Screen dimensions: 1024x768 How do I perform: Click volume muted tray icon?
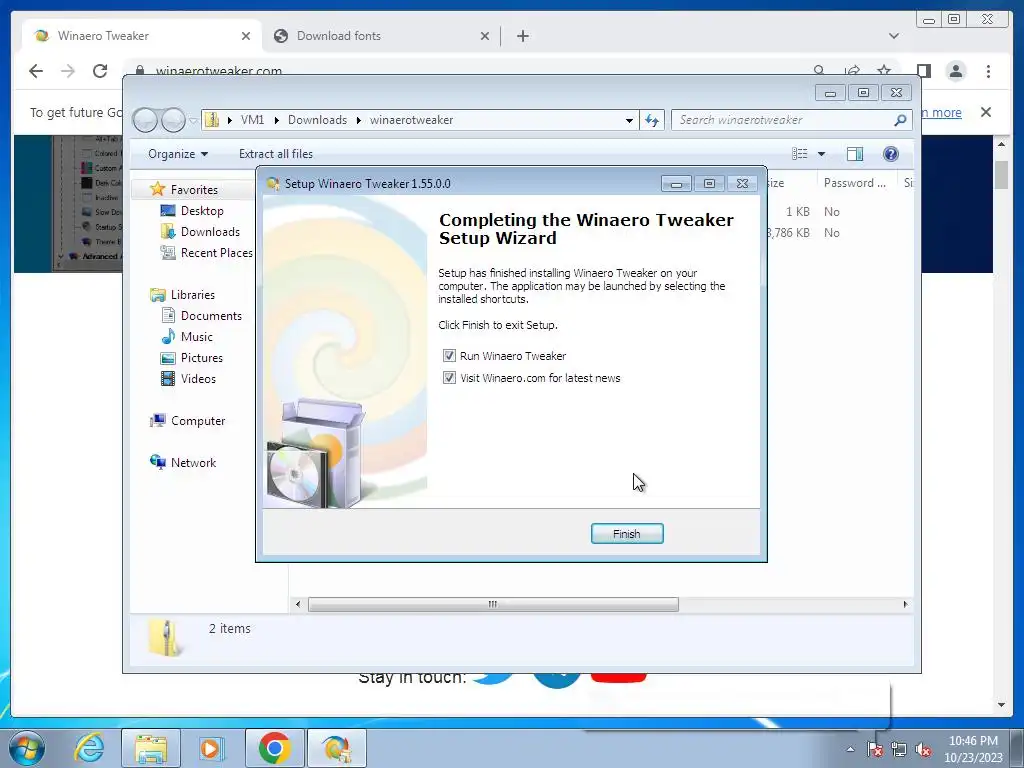click(x=923, y=750)
